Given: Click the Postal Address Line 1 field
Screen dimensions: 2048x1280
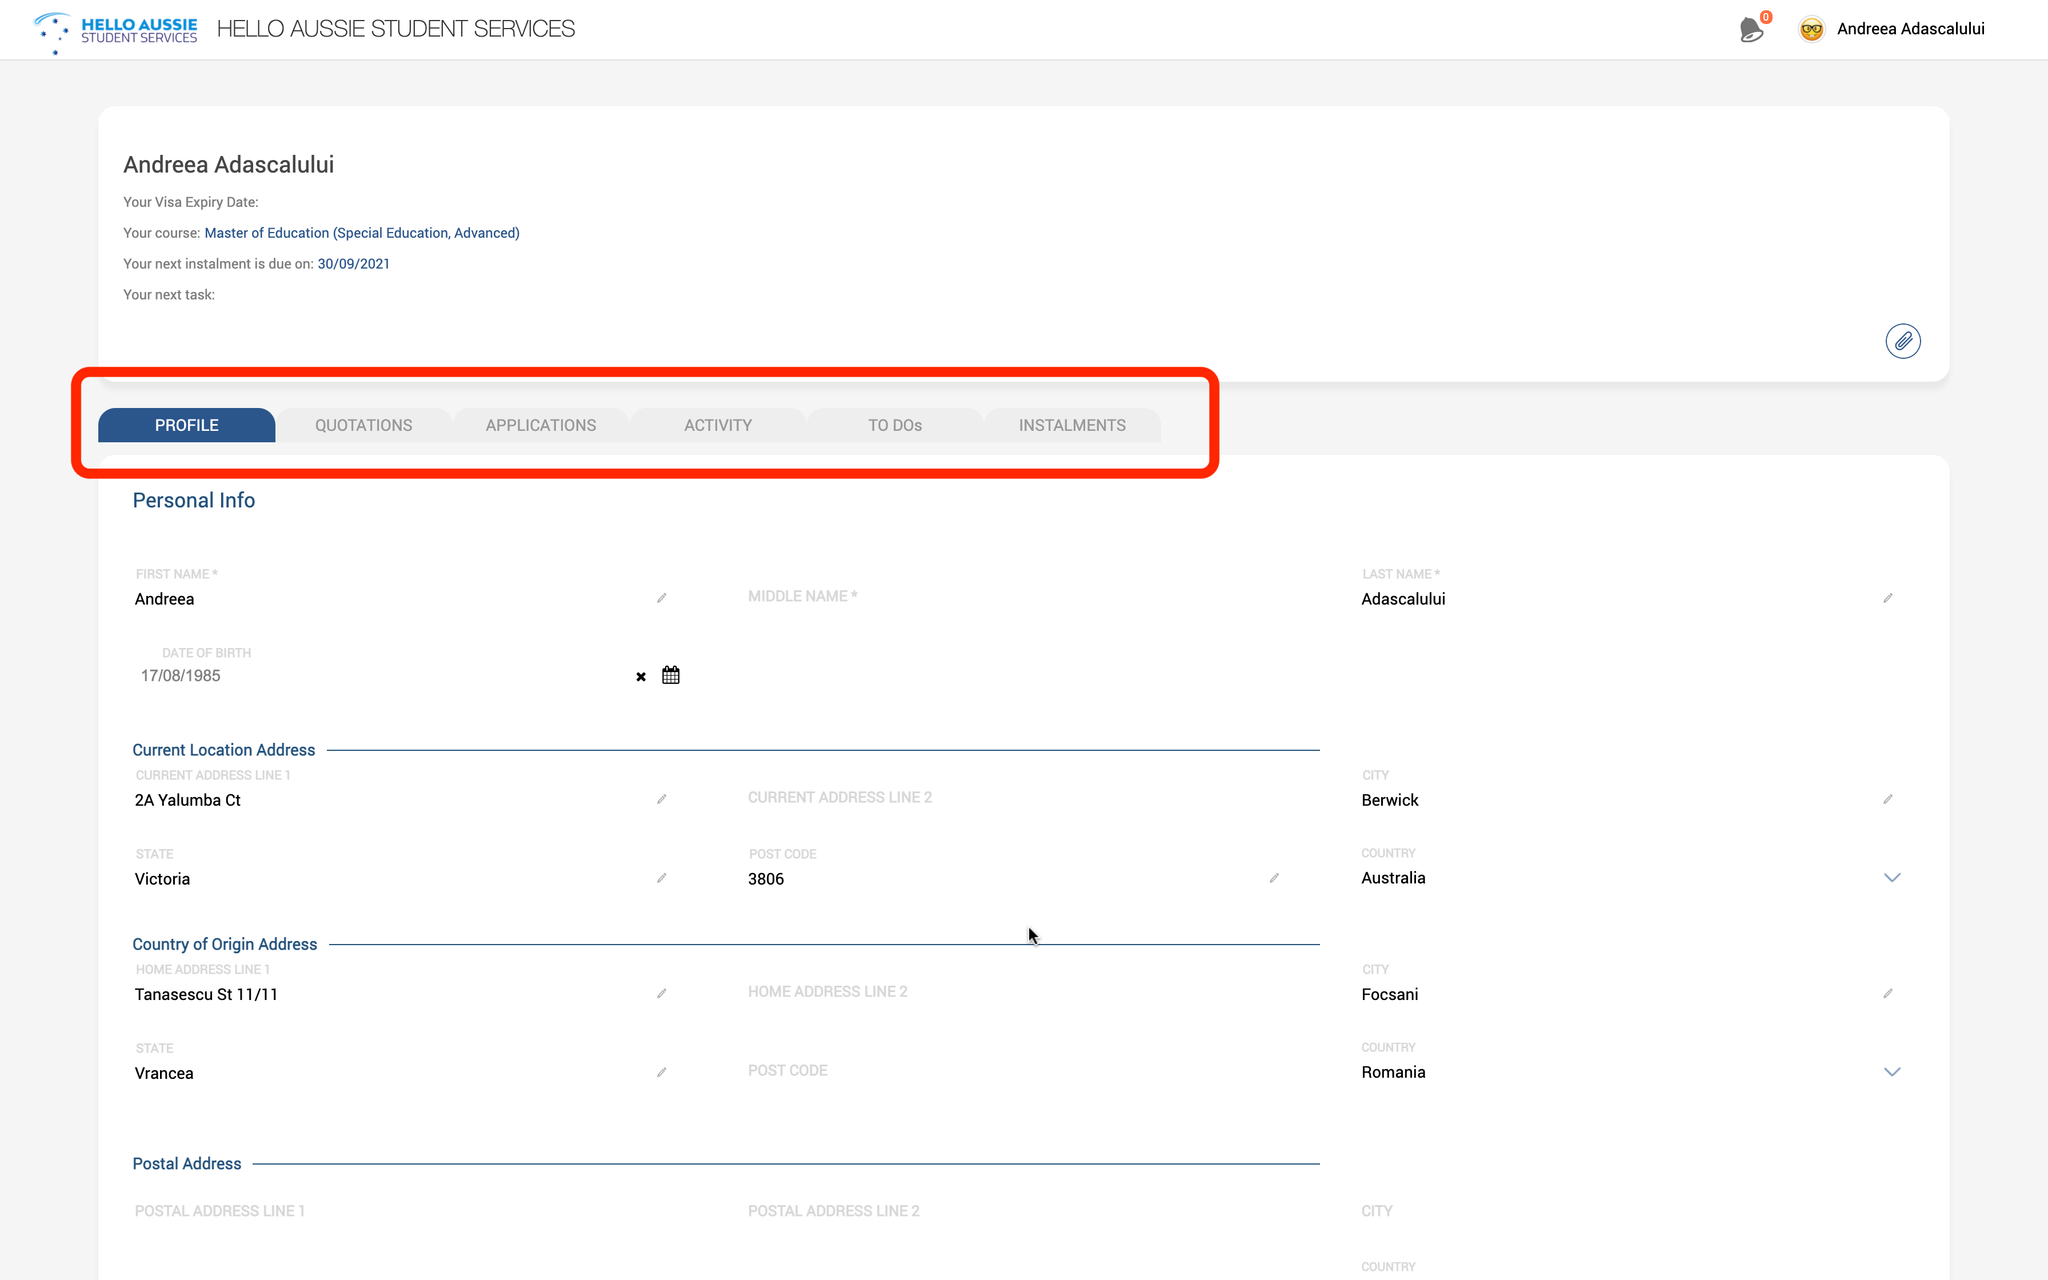Looking at the screenshot, I should [x=400, y=1211].
